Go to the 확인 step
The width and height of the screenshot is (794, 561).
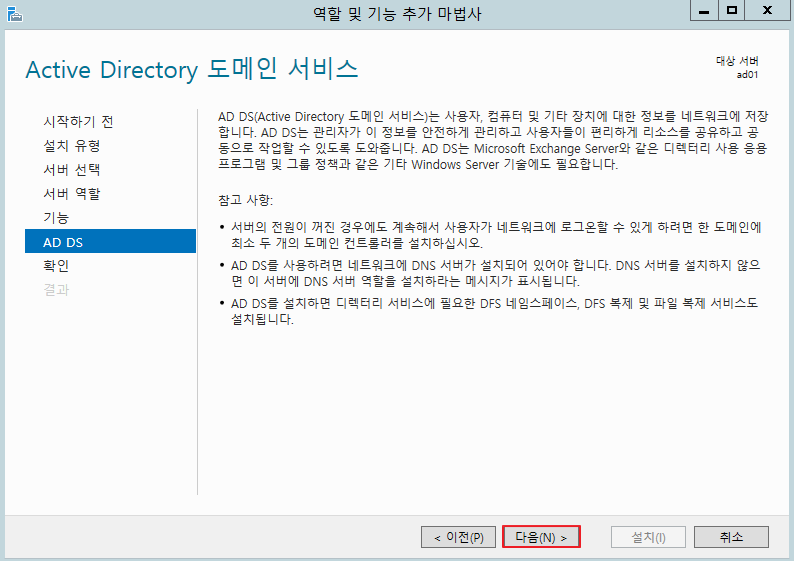pyautogui.click(x=56, y=266)
